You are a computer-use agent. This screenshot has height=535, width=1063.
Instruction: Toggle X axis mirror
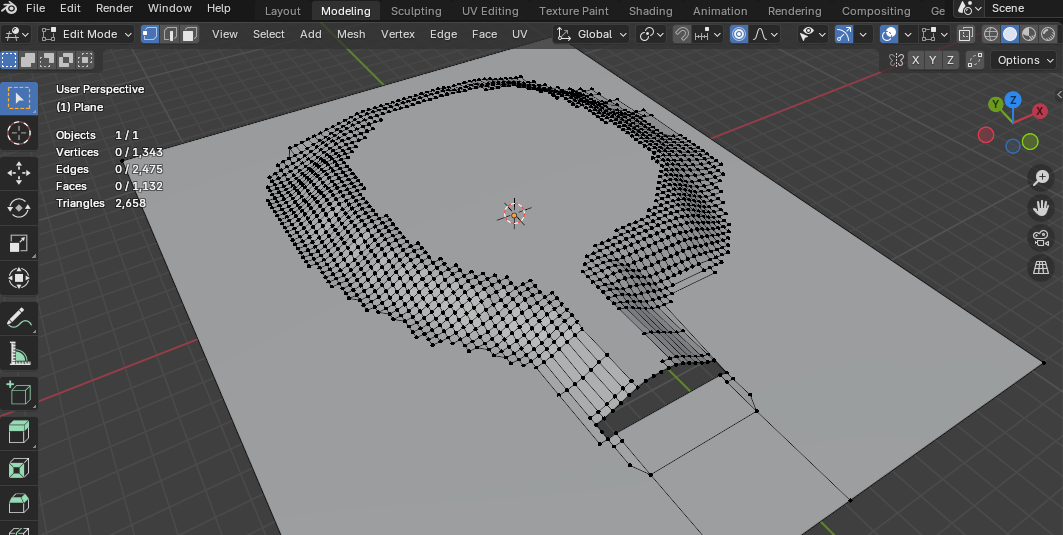point(916,60)
